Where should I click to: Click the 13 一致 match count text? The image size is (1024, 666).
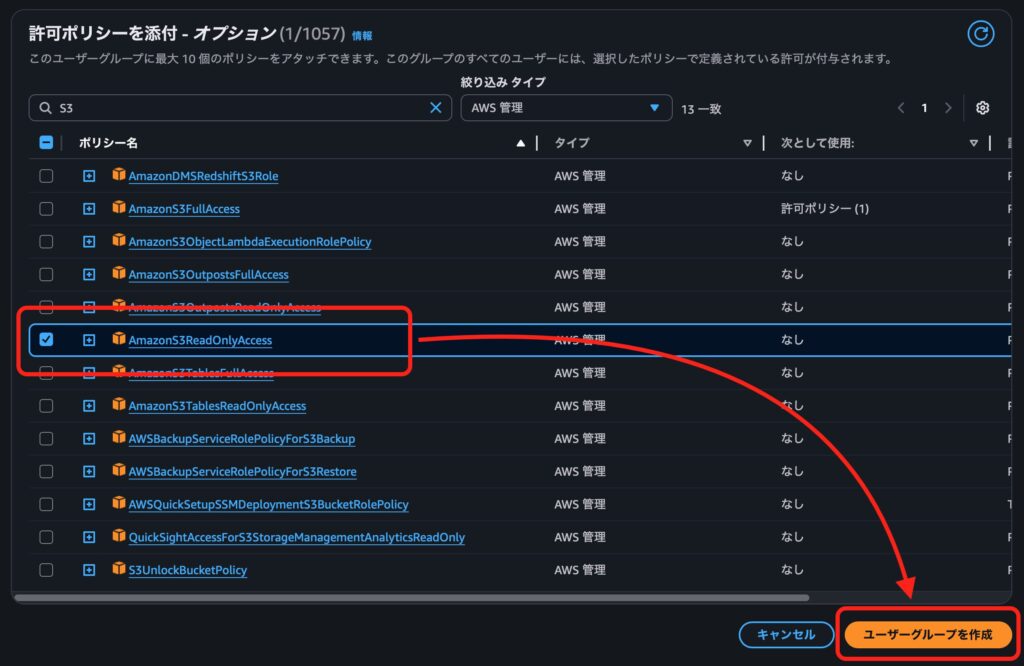[x=701, y=109]
